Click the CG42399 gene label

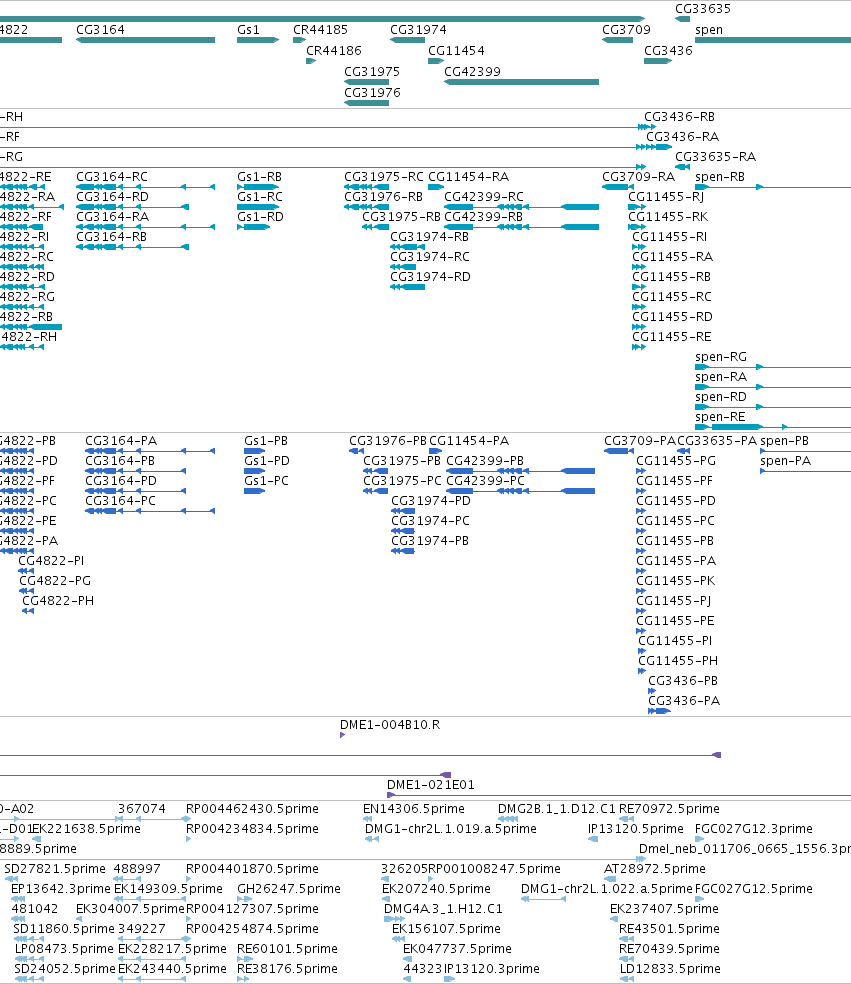pyautogui.click(x=473, y=72)
